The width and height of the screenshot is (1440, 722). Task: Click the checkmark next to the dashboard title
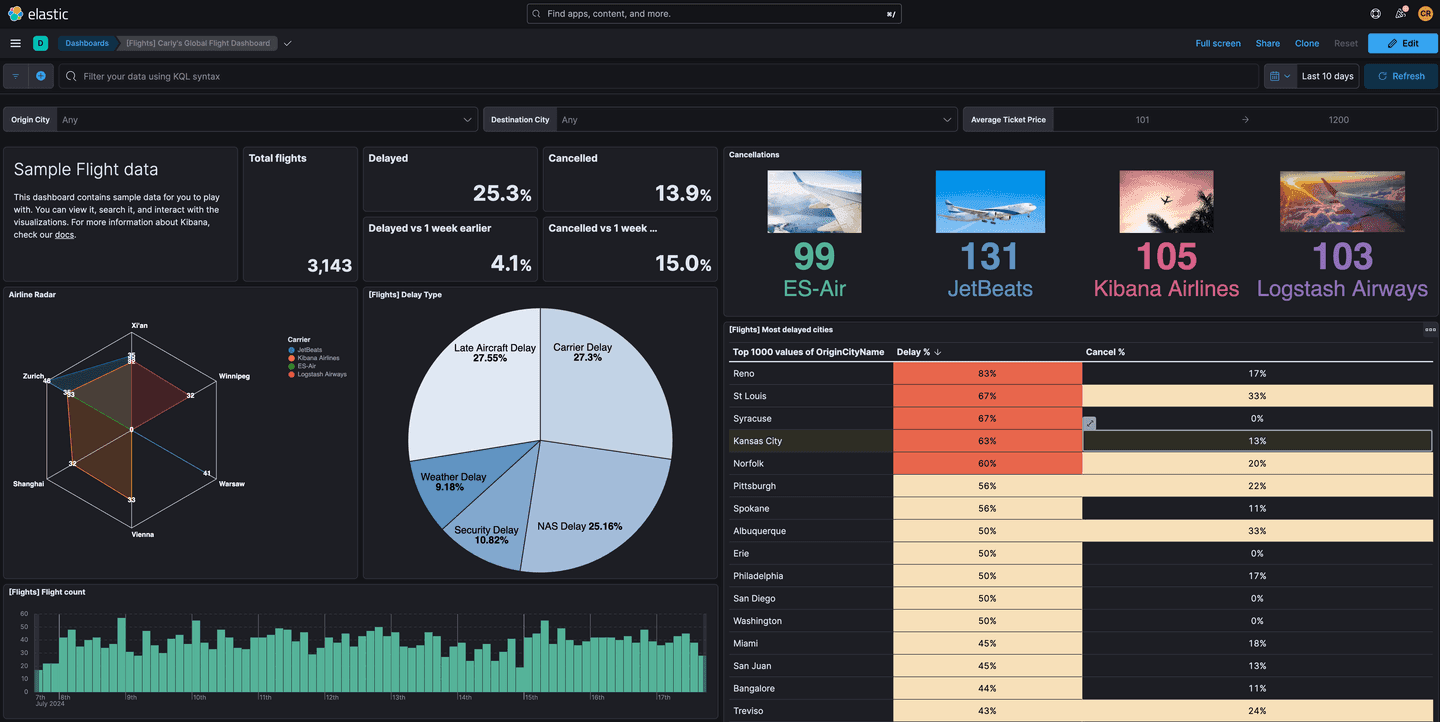click(x=287, y=43)
